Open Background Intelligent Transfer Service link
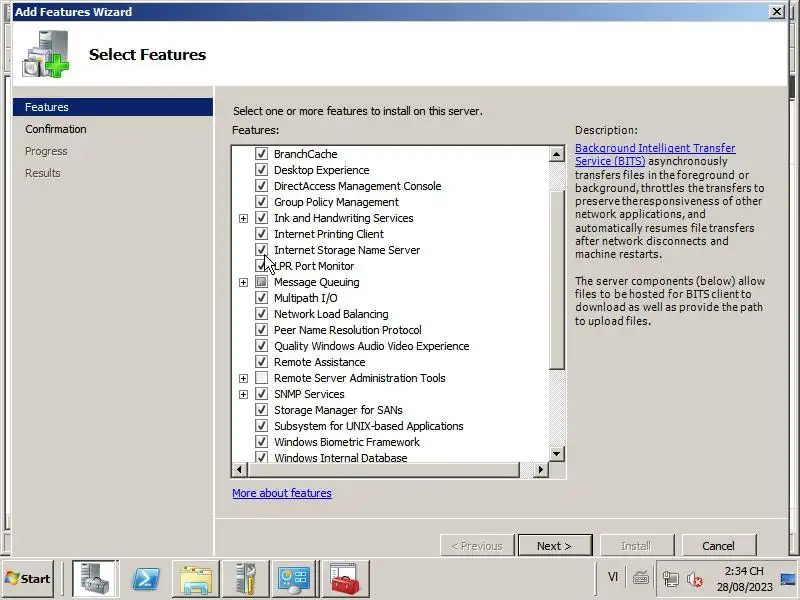This screenshot has width=800, height=600. click(655, 154)
